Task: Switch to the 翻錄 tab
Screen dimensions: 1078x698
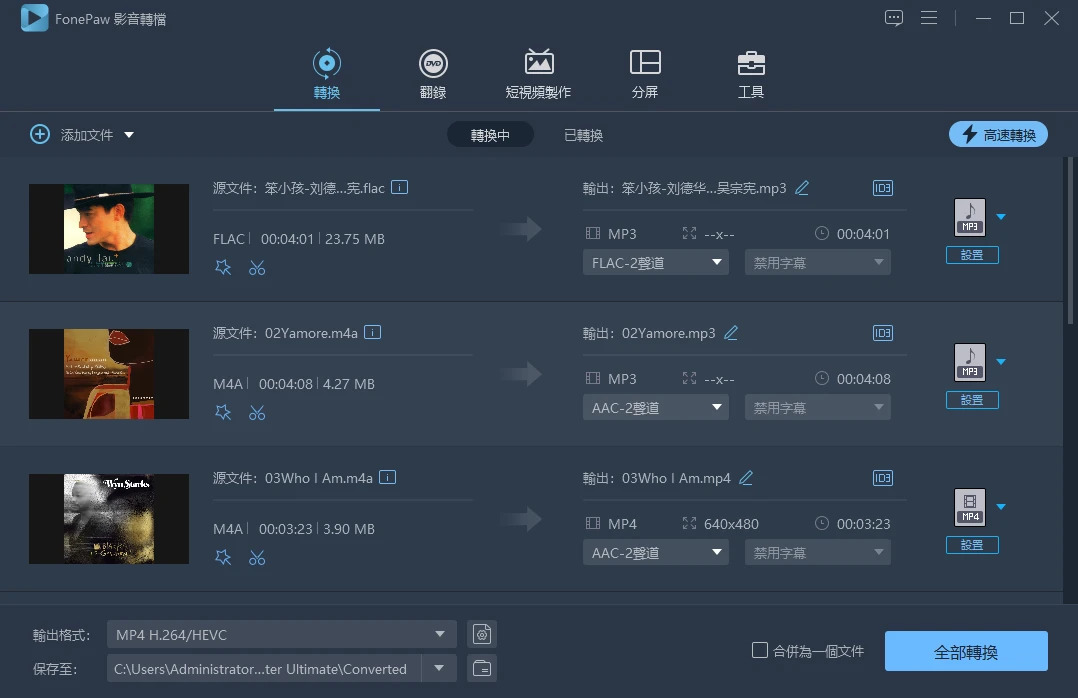Action: coord(433,73)
